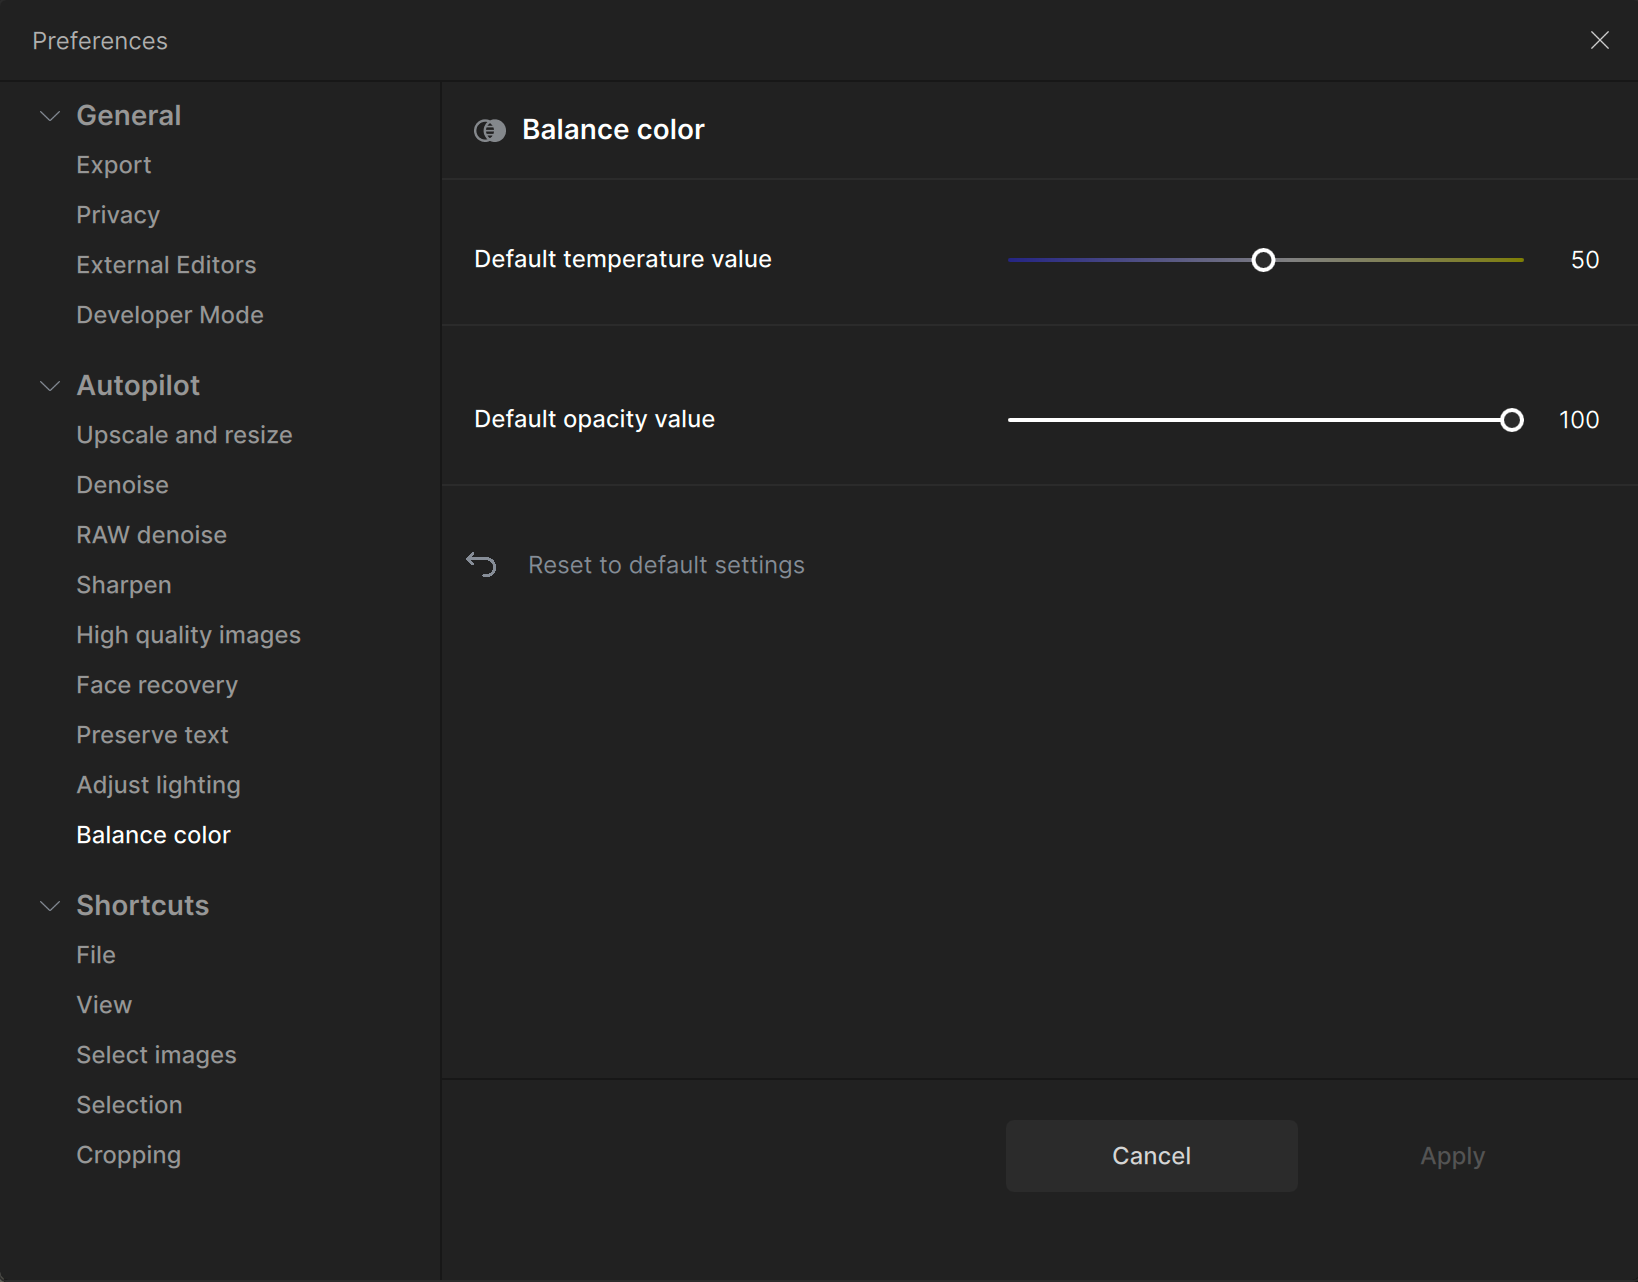Open Selection shortcuts
The width and height of the screenshot is (1638, 1282).
(x=130, y=1105)
